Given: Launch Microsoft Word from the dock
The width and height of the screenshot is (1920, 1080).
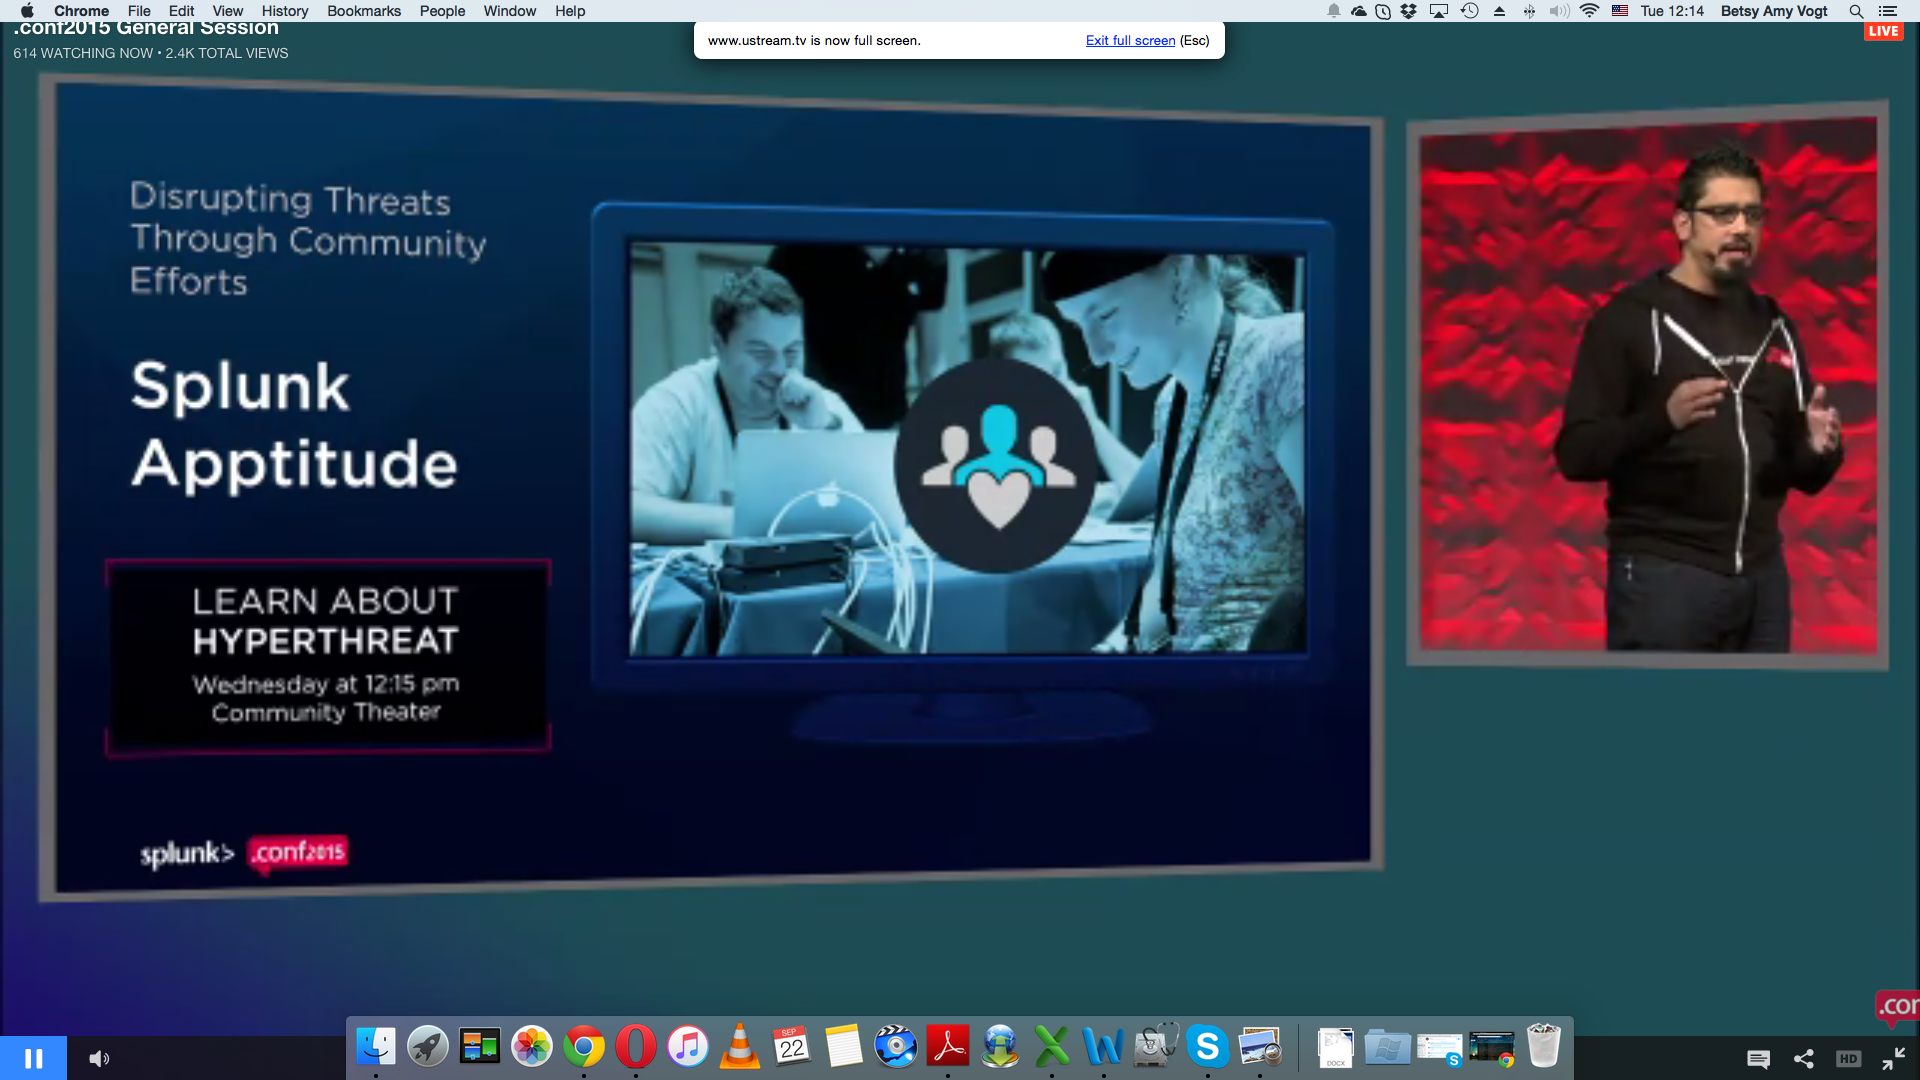Looking at the screenshot, I should click(x=1104, y=1047).
